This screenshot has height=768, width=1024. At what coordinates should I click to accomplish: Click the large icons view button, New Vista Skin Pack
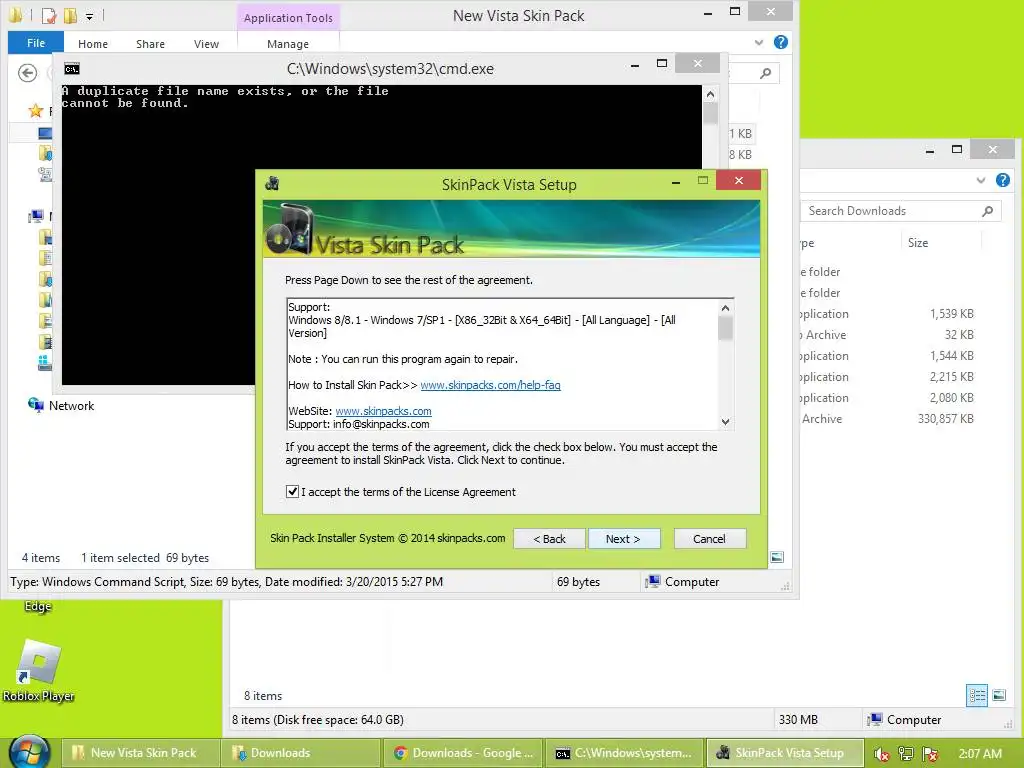[x=777, y=557]
